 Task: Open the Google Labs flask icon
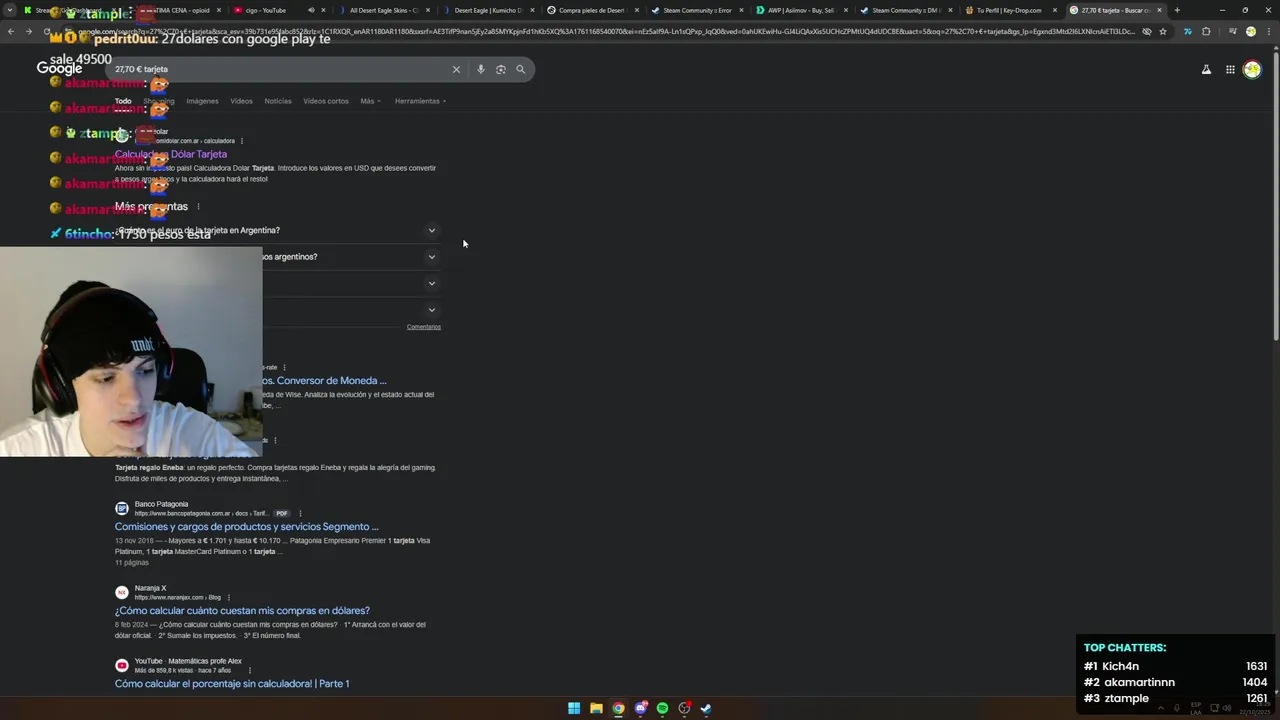click(x=1206, y=69)
